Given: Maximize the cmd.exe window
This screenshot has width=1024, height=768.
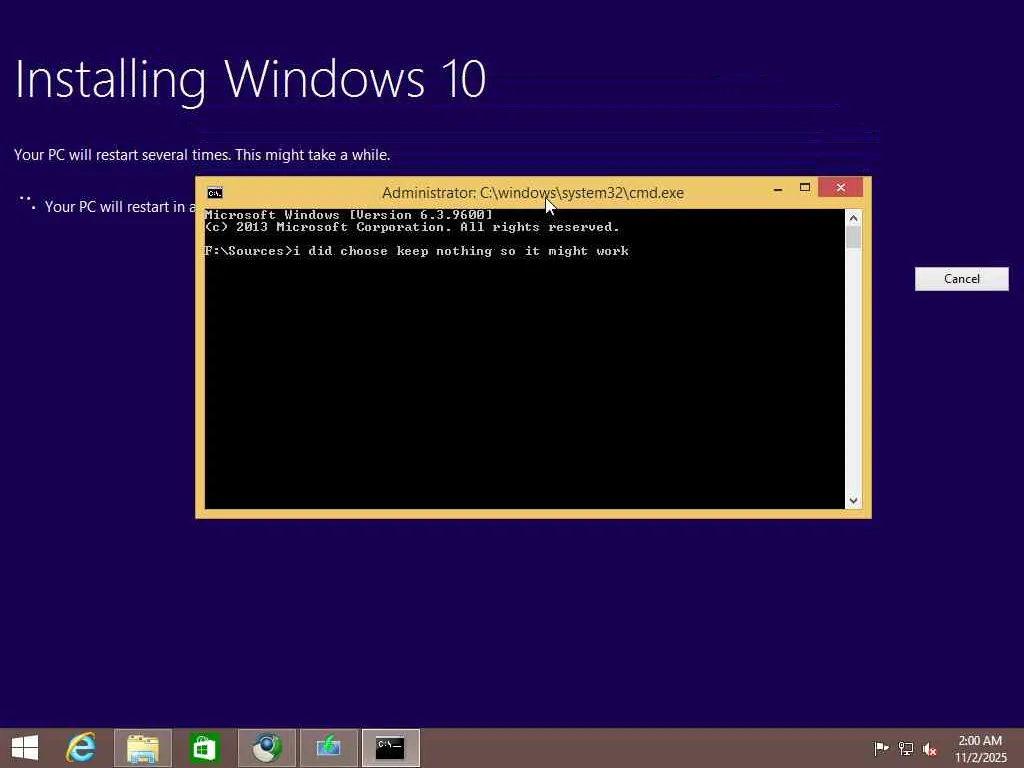Looking at the screenshot, I should point(805,188).
